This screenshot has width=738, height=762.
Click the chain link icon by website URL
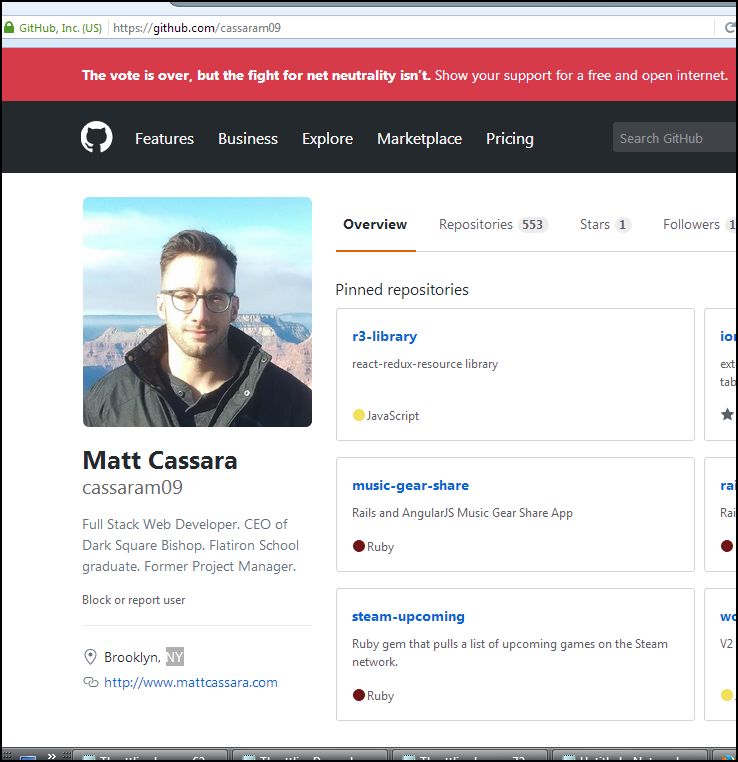(91, 682)
